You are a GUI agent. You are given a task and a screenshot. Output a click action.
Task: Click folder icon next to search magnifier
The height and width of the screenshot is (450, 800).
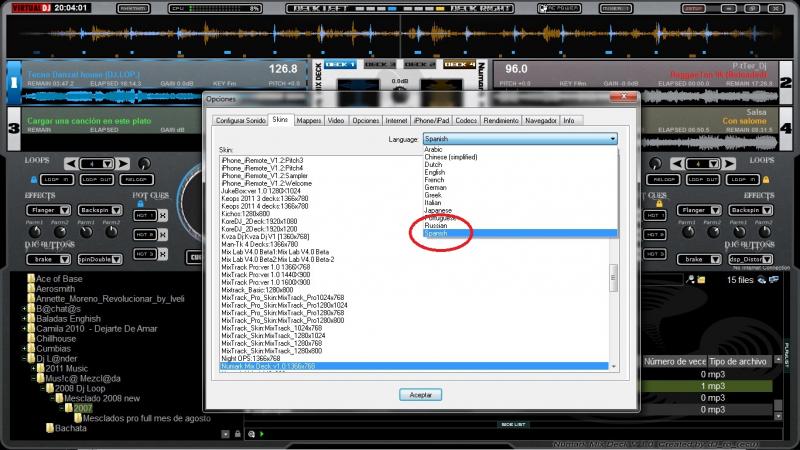701,280
